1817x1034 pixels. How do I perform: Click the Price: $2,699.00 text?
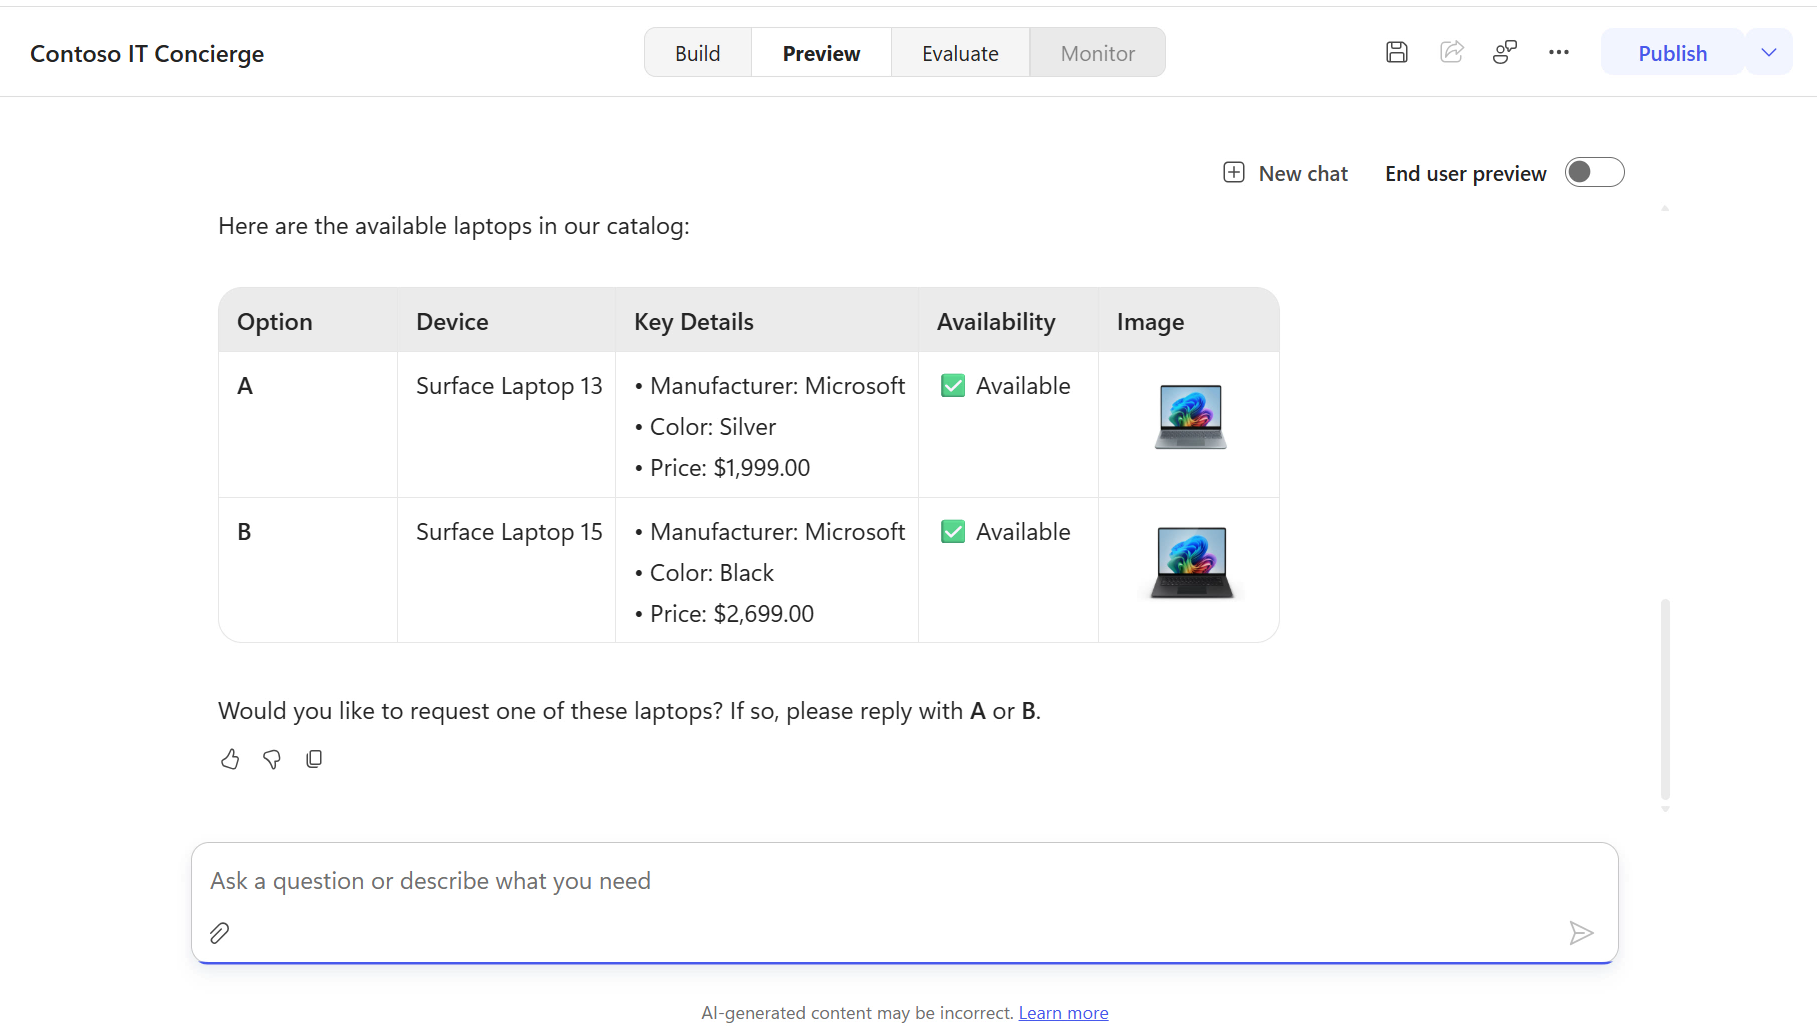pyautogui.click(x=731, y=614)
